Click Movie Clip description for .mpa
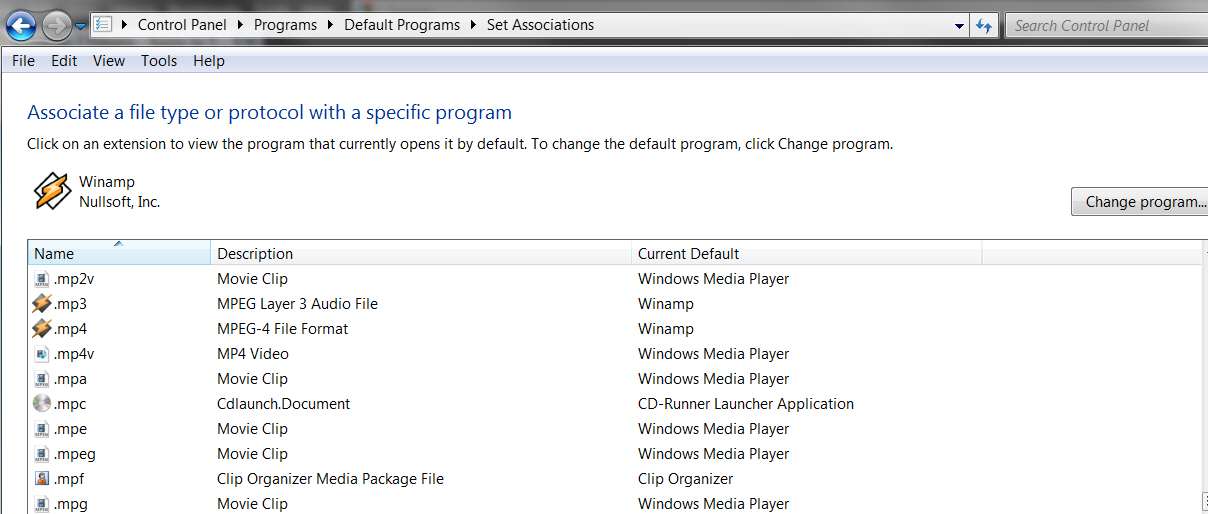 click(252, 379)
